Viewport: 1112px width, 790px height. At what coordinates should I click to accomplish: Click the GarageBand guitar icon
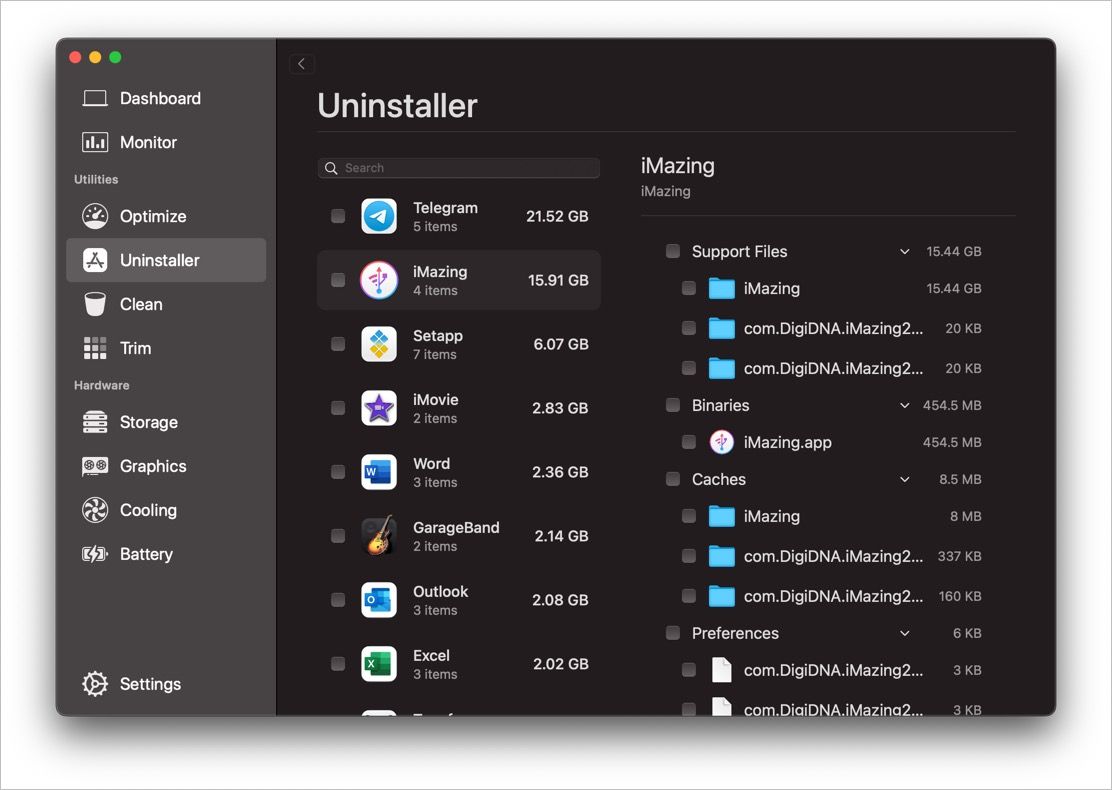pos(379,535)
